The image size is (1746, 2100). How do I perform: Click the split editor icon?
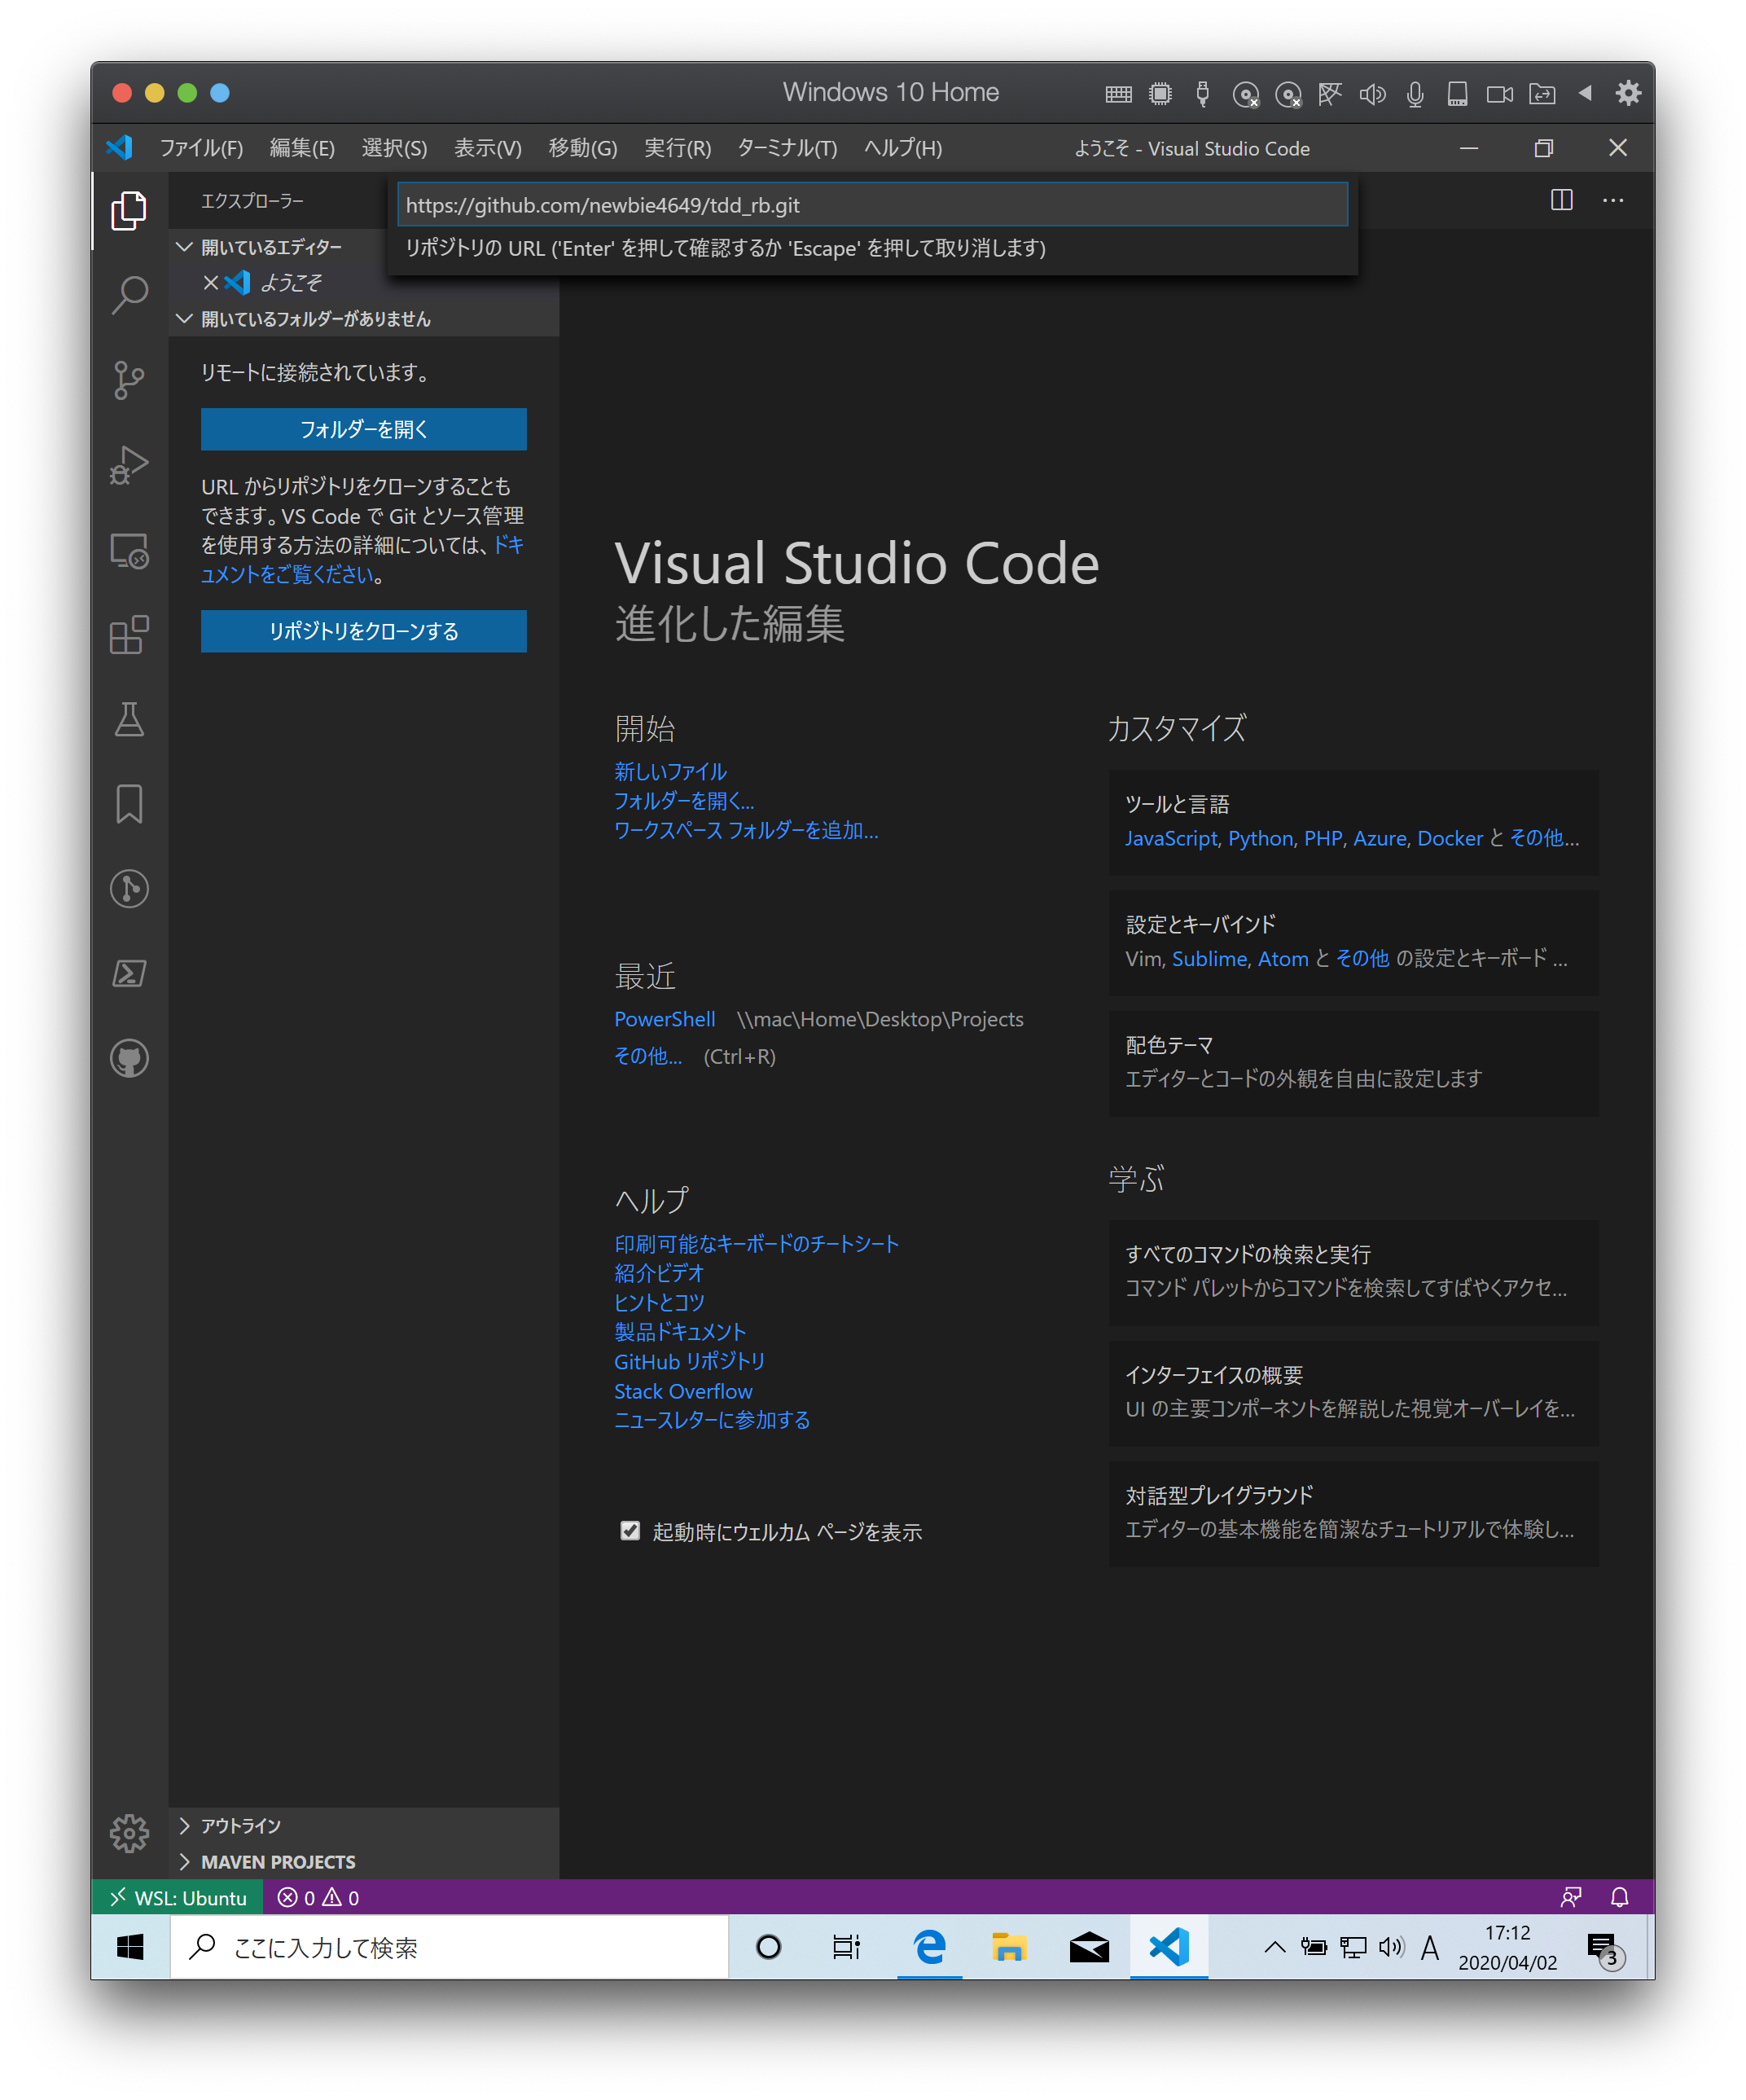(x=1561, y=200)
